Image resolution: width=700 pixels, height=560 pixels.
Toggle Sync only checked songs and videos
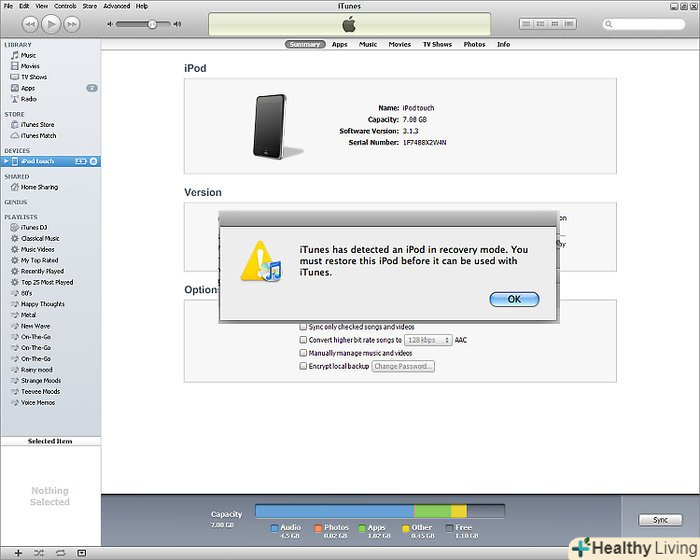[x=303, y=327]
